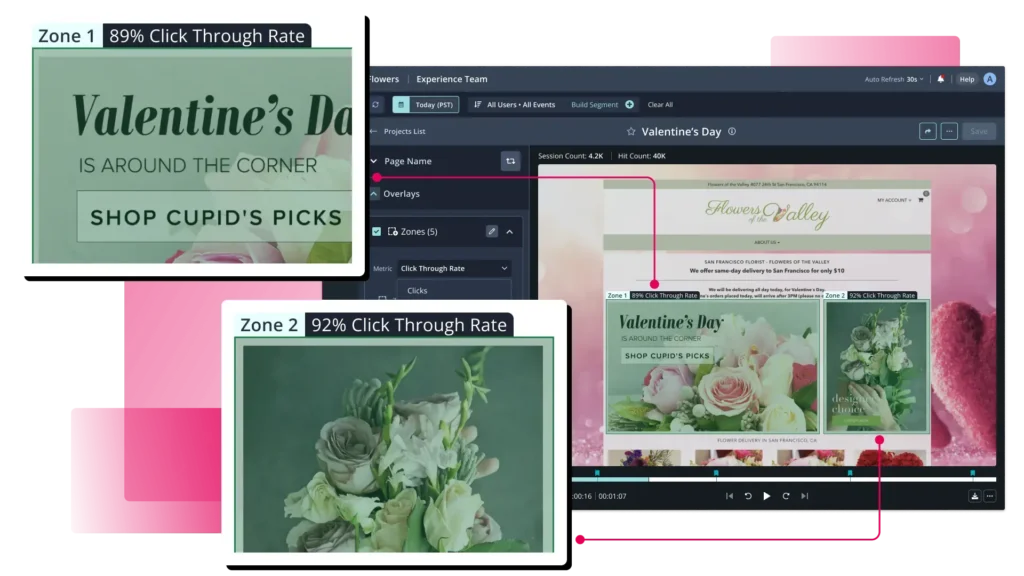Jump to the first bookmark marker on the timeline
1024x576 pixels.
coord(597,473)
